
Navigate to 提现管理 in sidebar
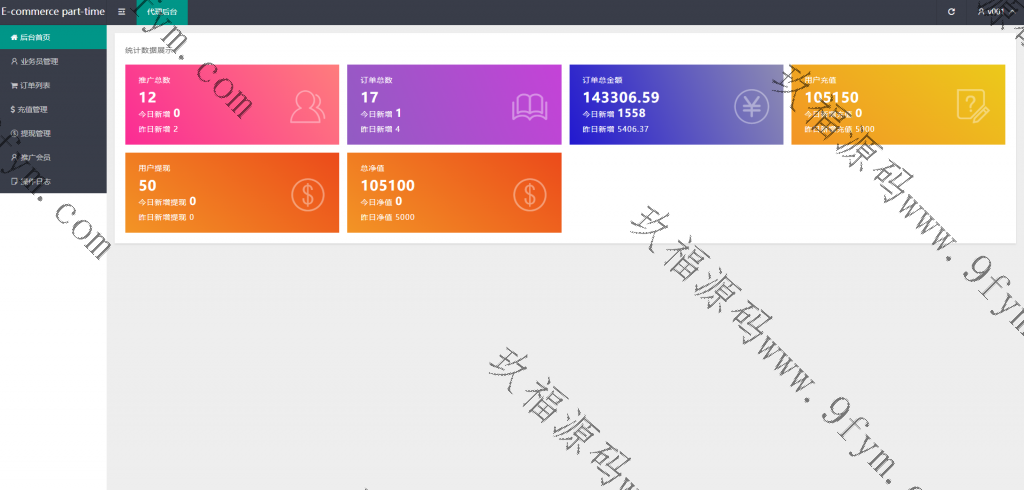(35, 133)
